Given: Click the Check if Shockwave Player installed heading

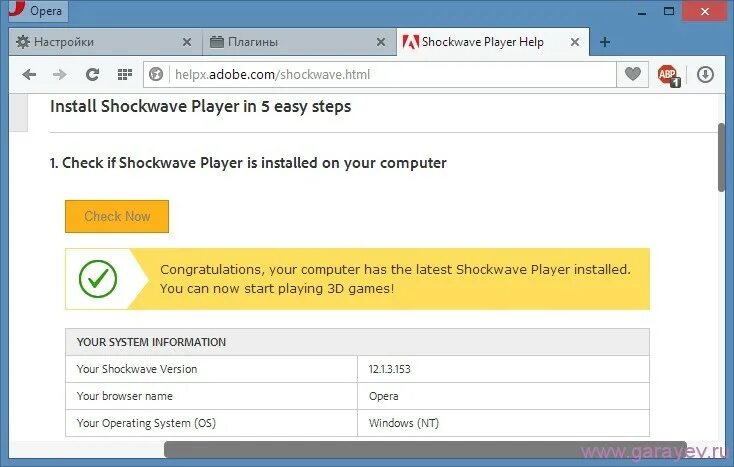Looking at the screenshot, I should [248, 163].
